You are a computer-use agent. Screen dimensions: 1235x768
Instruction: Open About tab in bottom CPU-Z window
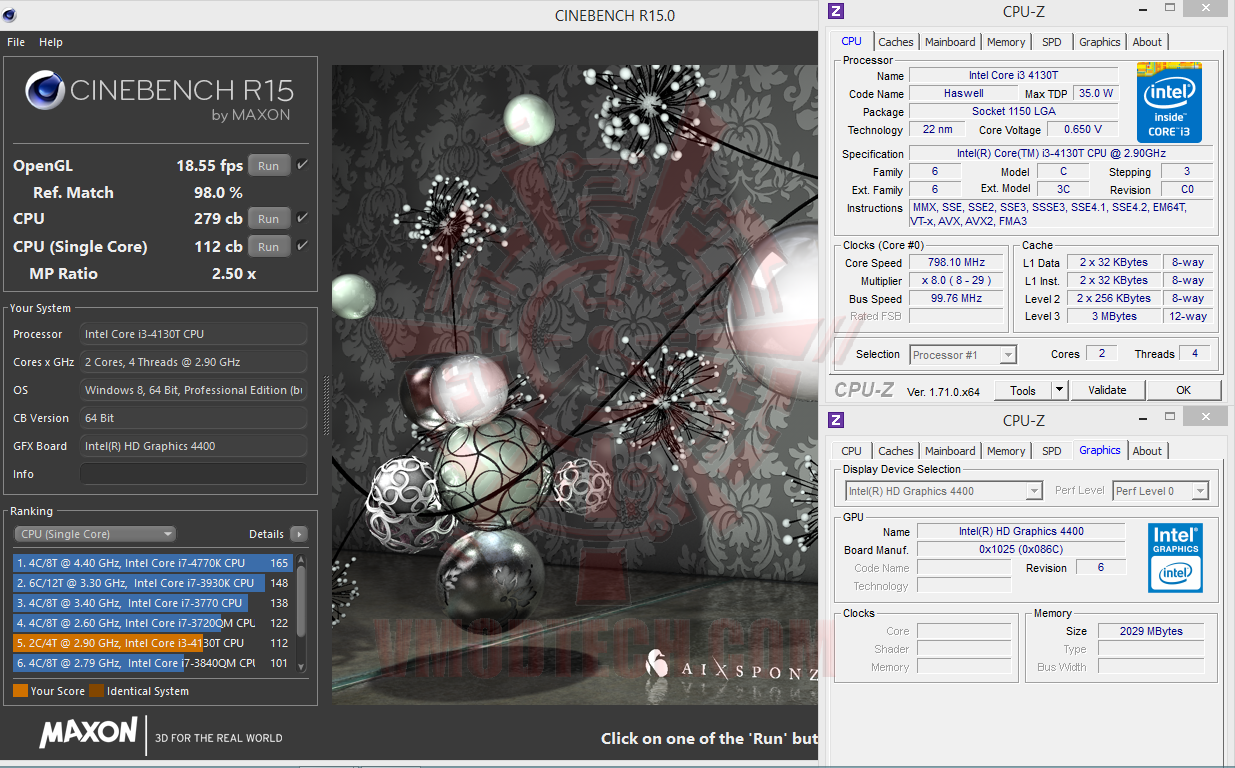point(1147,451)
